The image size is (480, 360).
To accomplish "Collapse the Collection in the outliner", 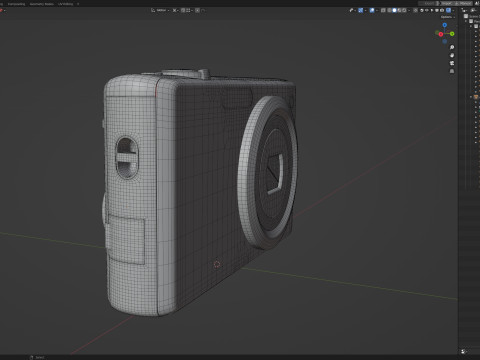I will pyautogui.click(x=467, y=21).
